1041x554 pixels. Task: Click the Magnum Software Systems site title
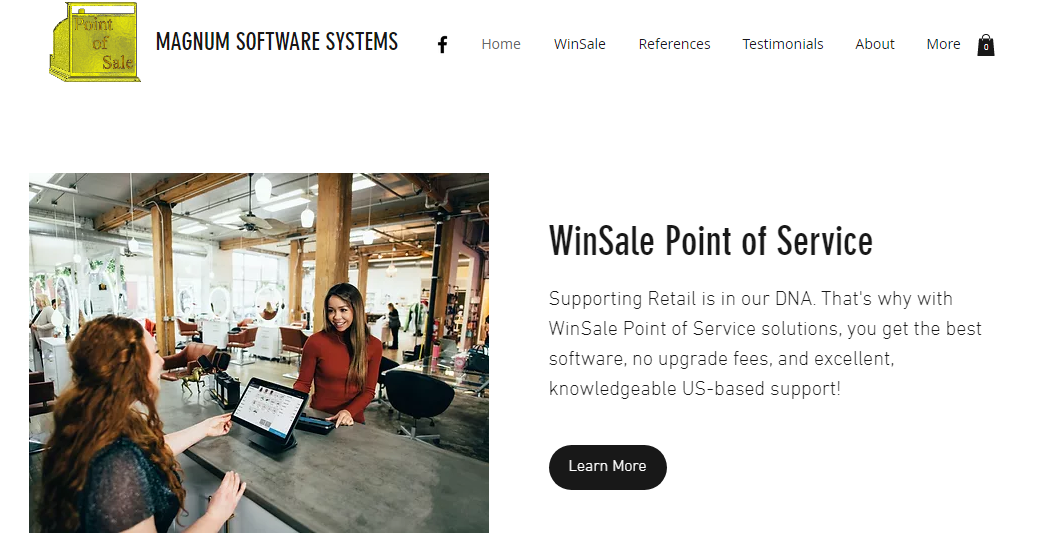277,42
